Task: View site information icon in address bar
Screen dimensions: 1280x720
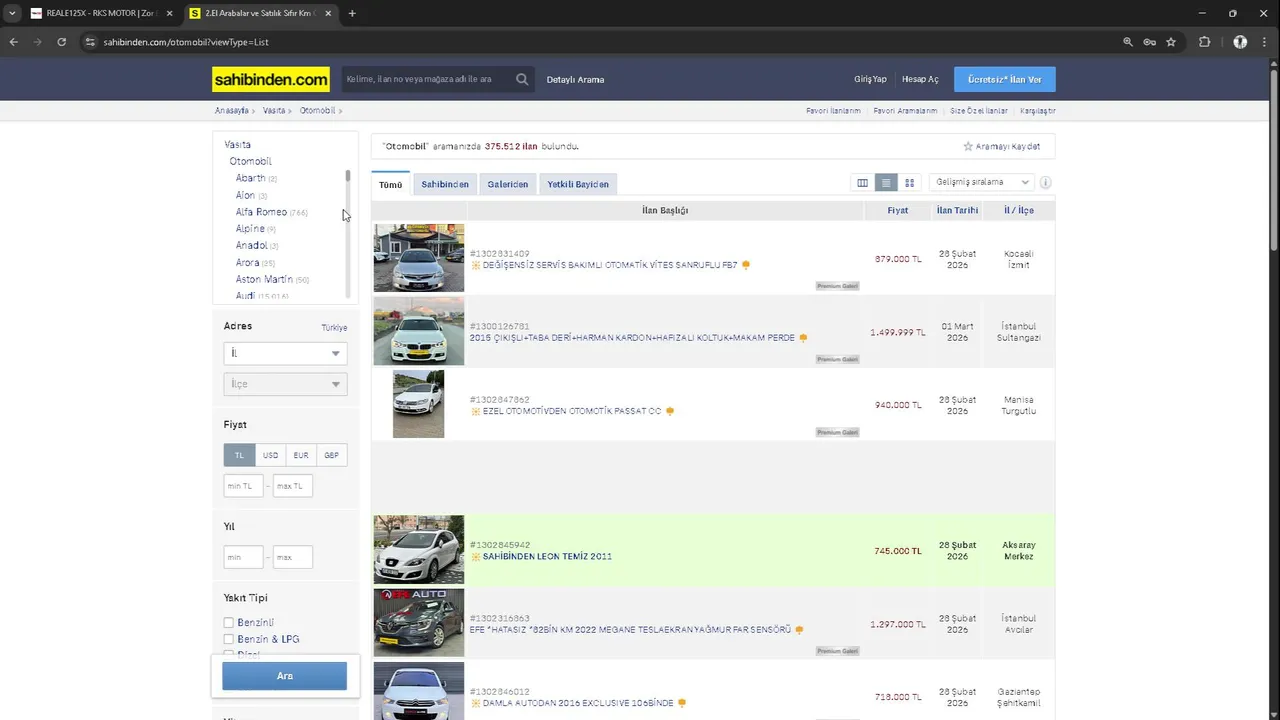Action: 90,42
